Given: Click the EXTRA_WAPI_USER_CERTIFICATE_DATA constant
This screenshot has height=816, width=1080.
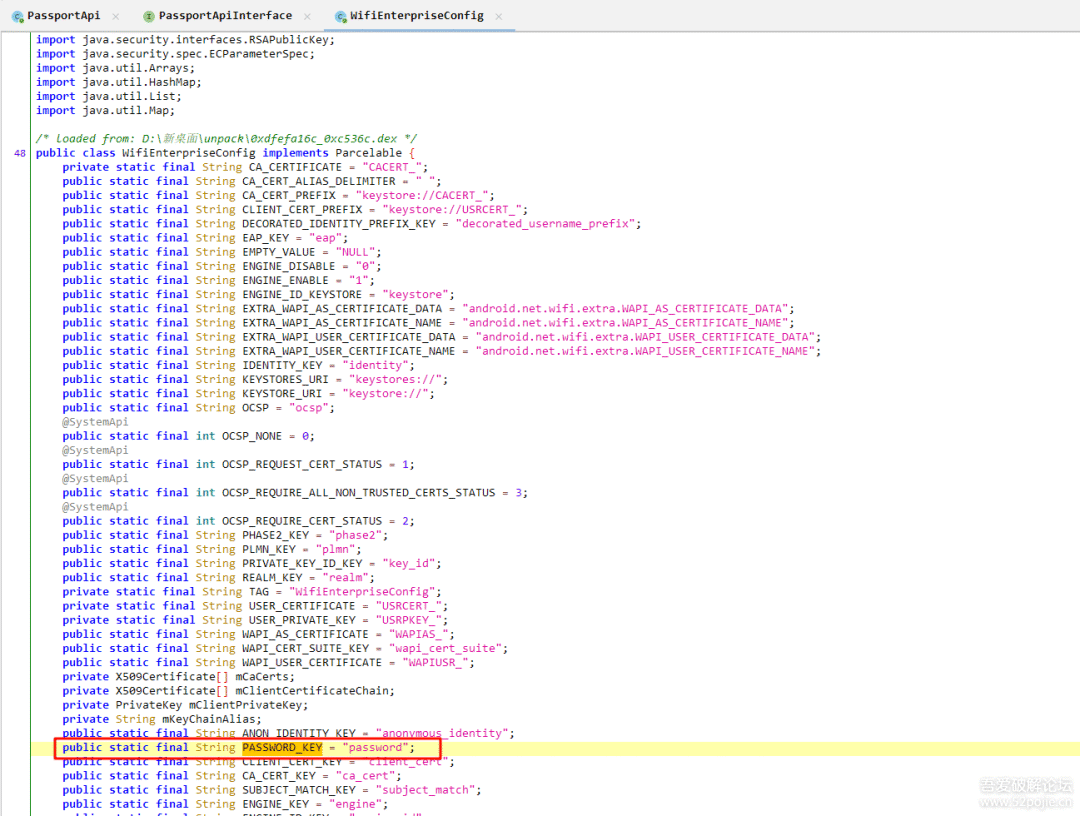Looking at the screenshot, I should (x=349, y=337).
